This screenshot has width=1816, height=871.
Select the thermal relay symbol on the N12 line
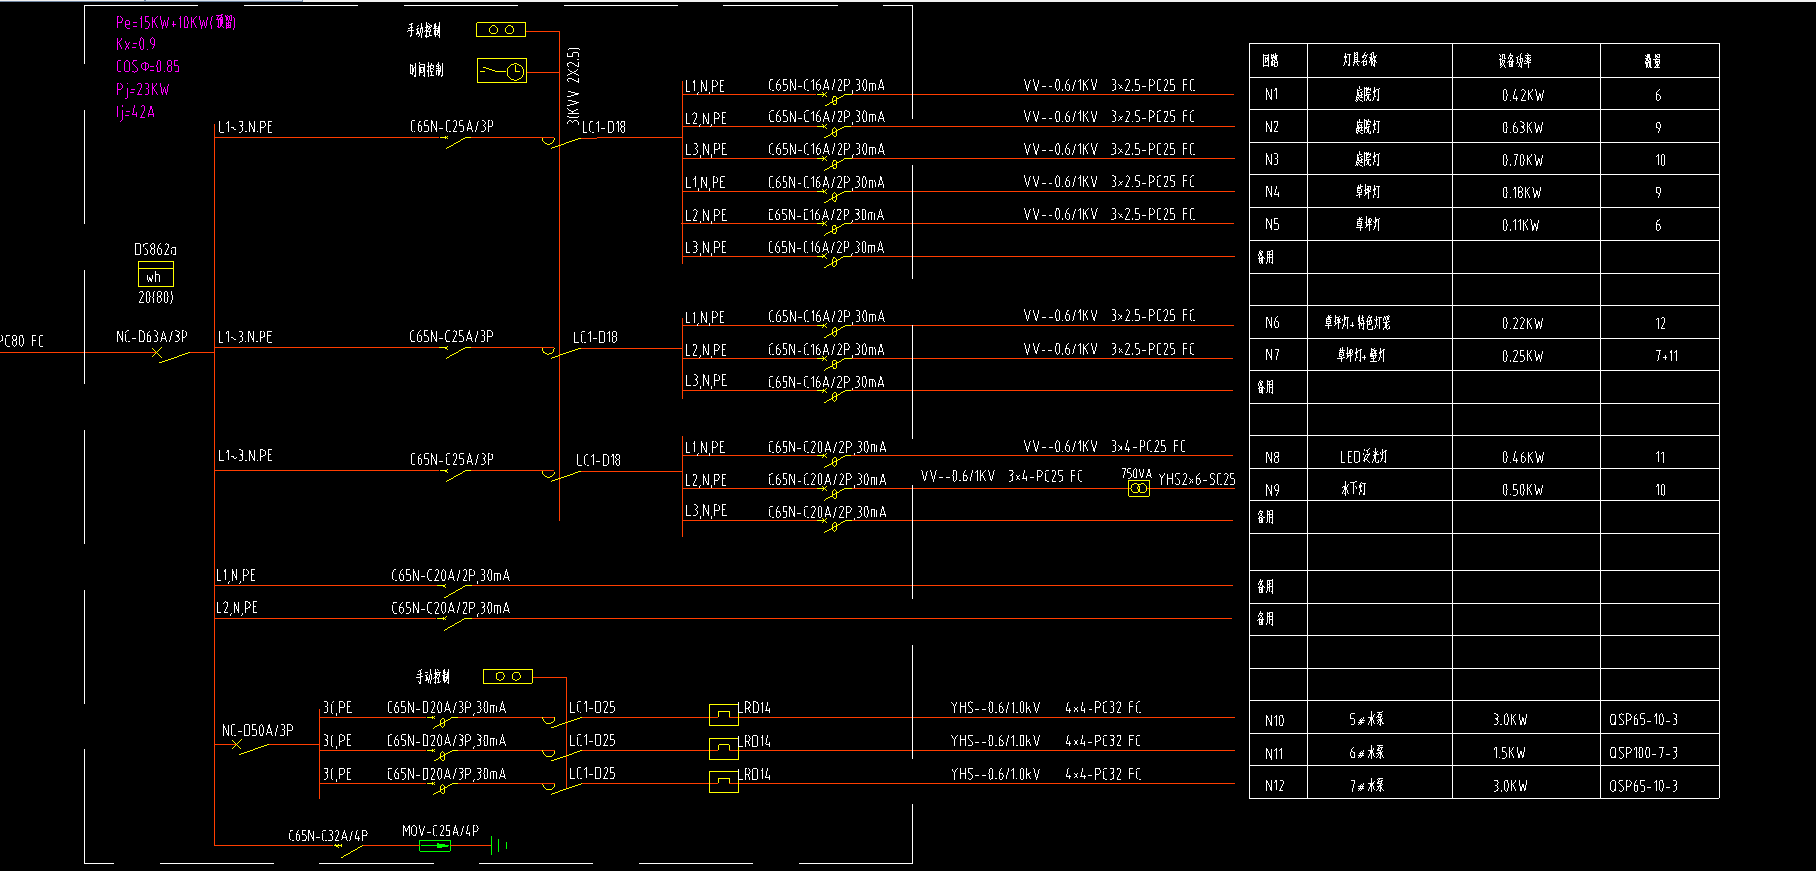click(x=724, y=782)
